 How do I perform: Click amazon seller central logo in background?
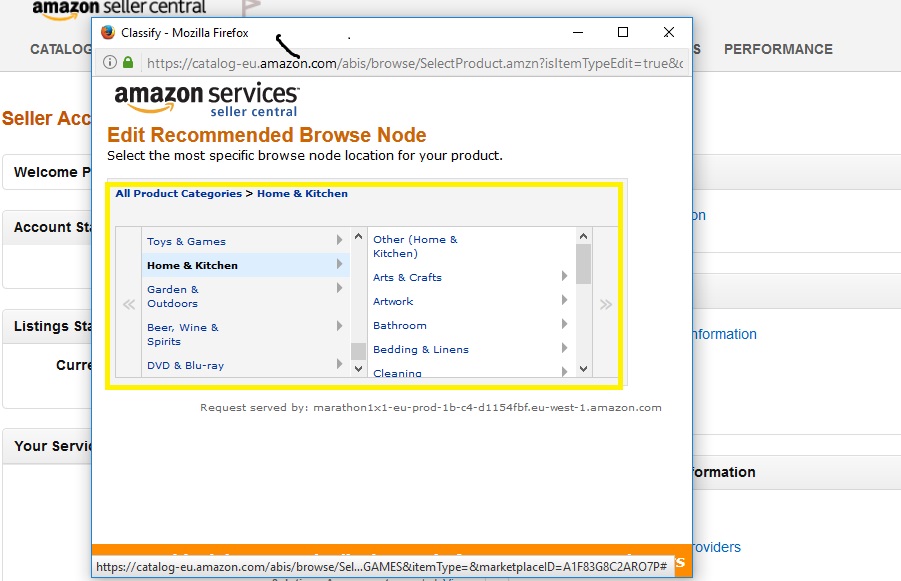click(x=119, y=9)
